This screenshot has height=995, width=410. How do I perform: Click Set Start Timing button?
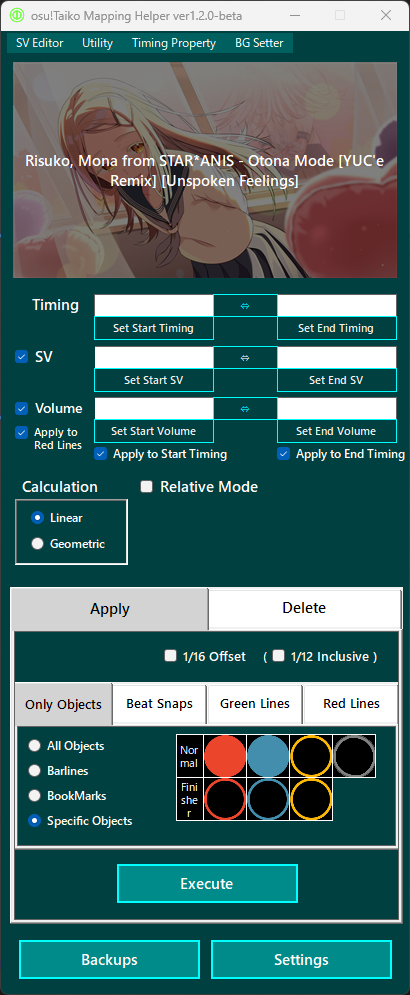point(154,328)
